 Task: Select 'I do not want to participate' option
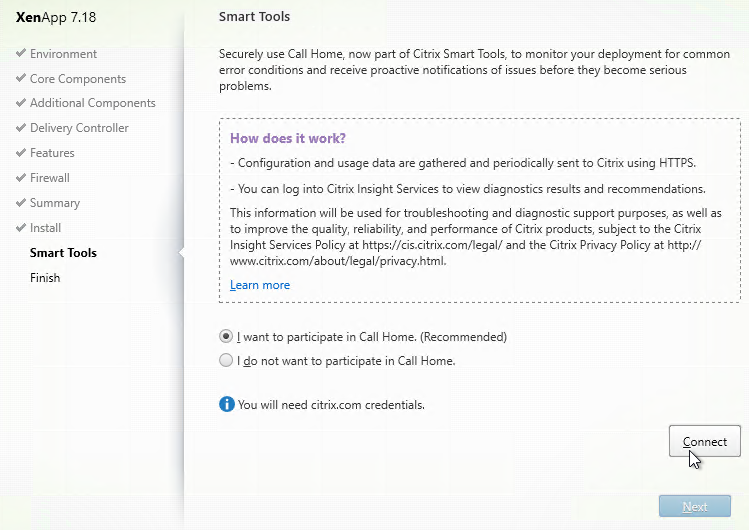point(226,360)
